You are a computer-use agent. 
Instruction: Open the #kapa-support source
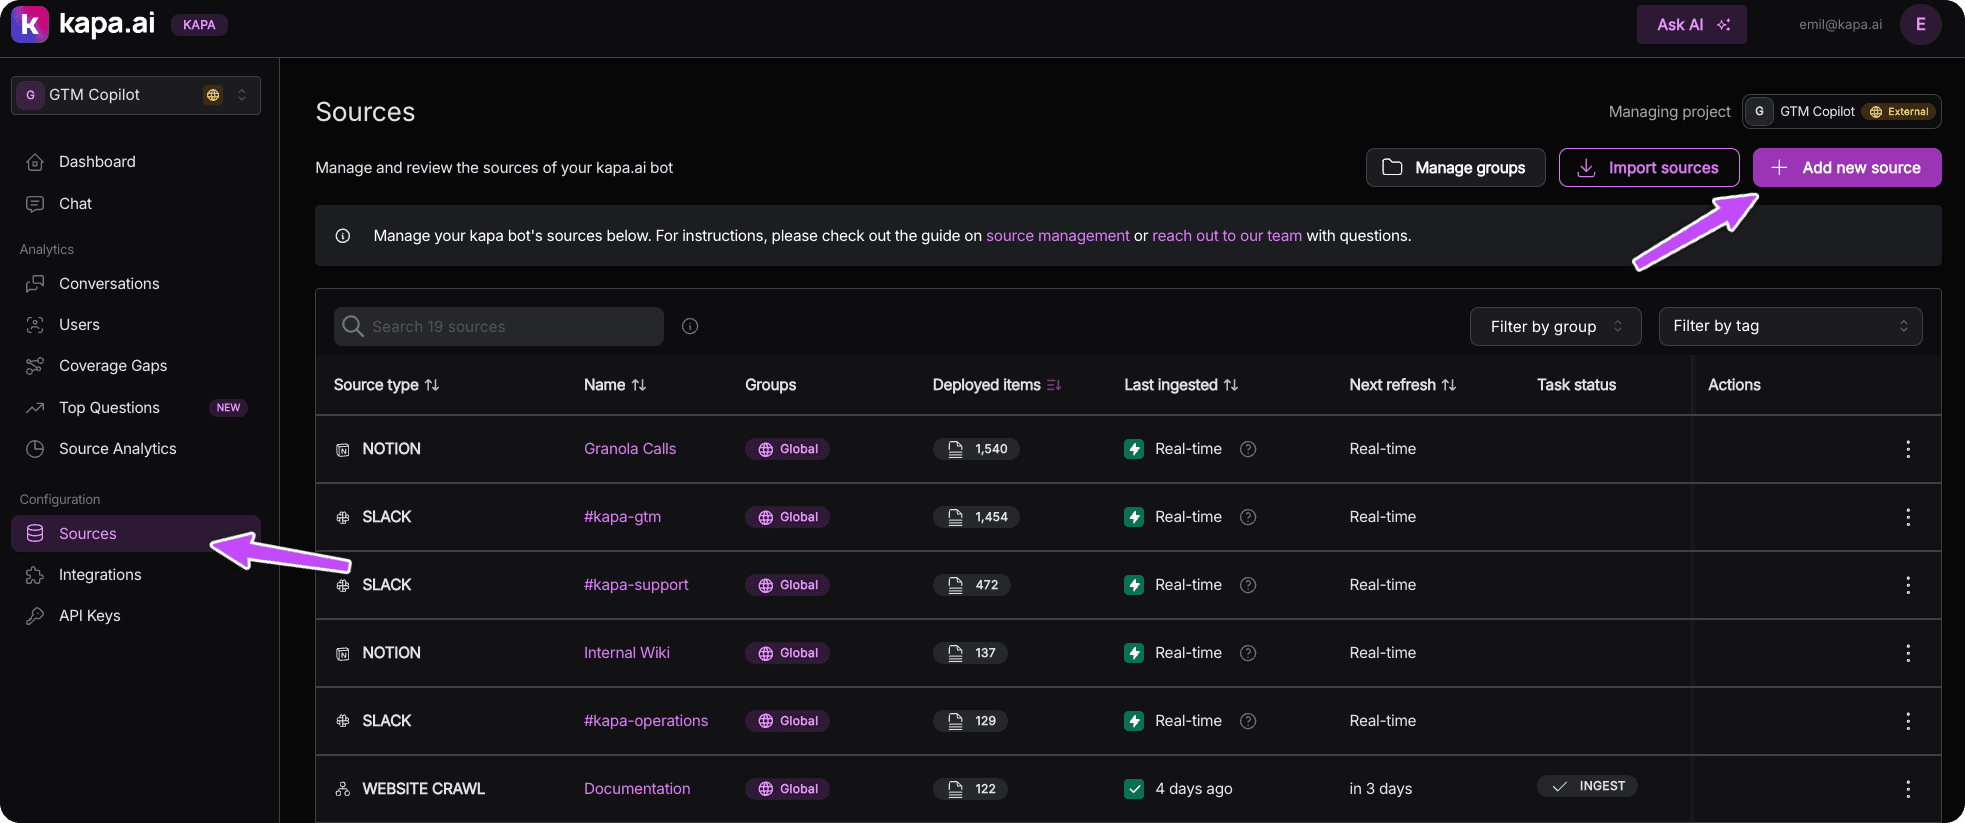(x=636, y=585)
